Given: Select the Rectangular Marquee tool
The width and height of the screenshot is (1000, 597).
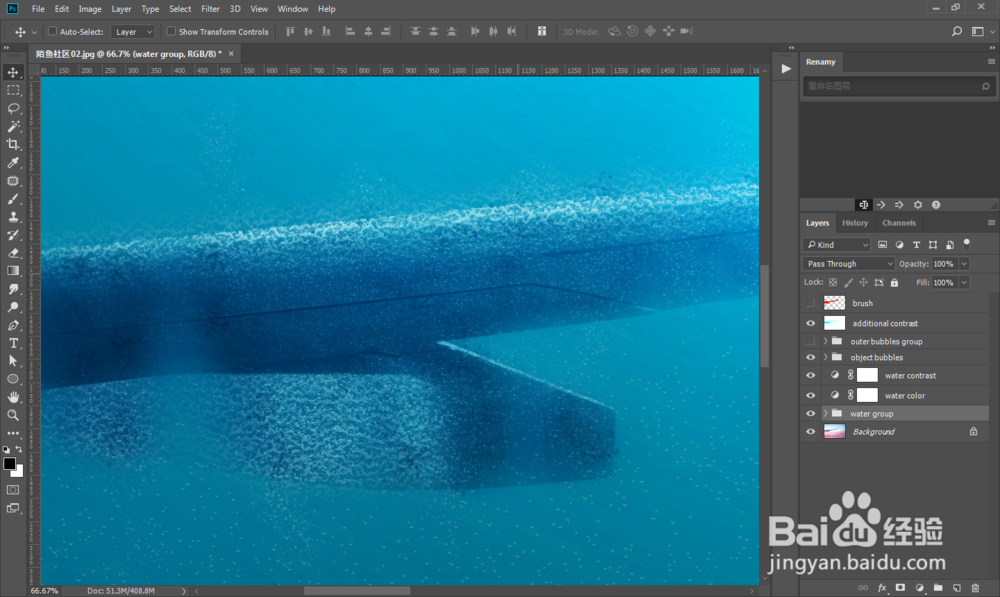Looking at the screenshot, I should click(x=13, y=90).
